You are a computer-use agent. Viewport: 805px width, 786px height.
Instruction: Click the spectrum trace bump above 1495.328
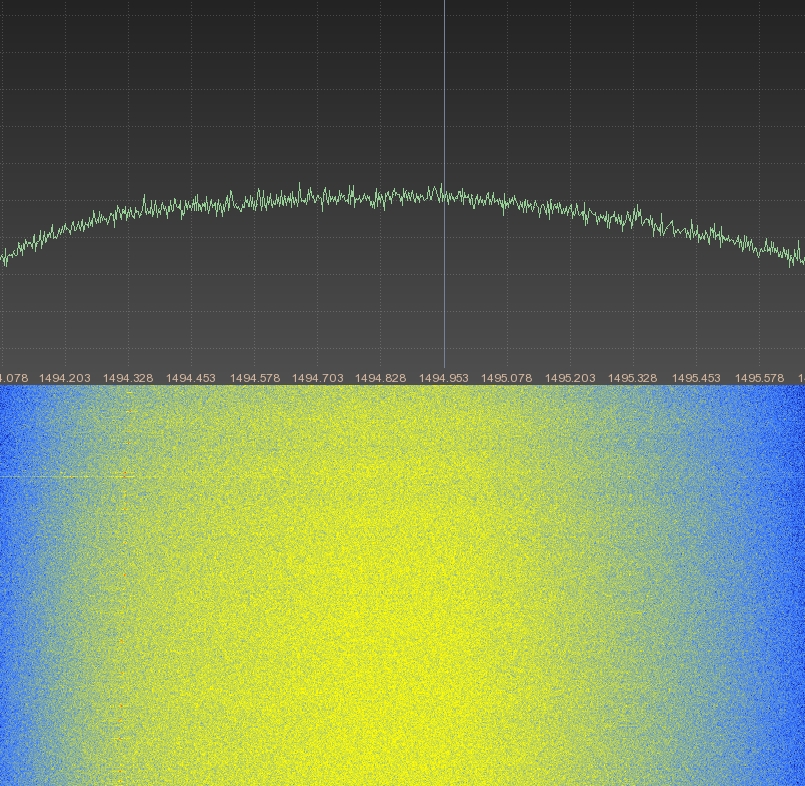tap(637, 210)
